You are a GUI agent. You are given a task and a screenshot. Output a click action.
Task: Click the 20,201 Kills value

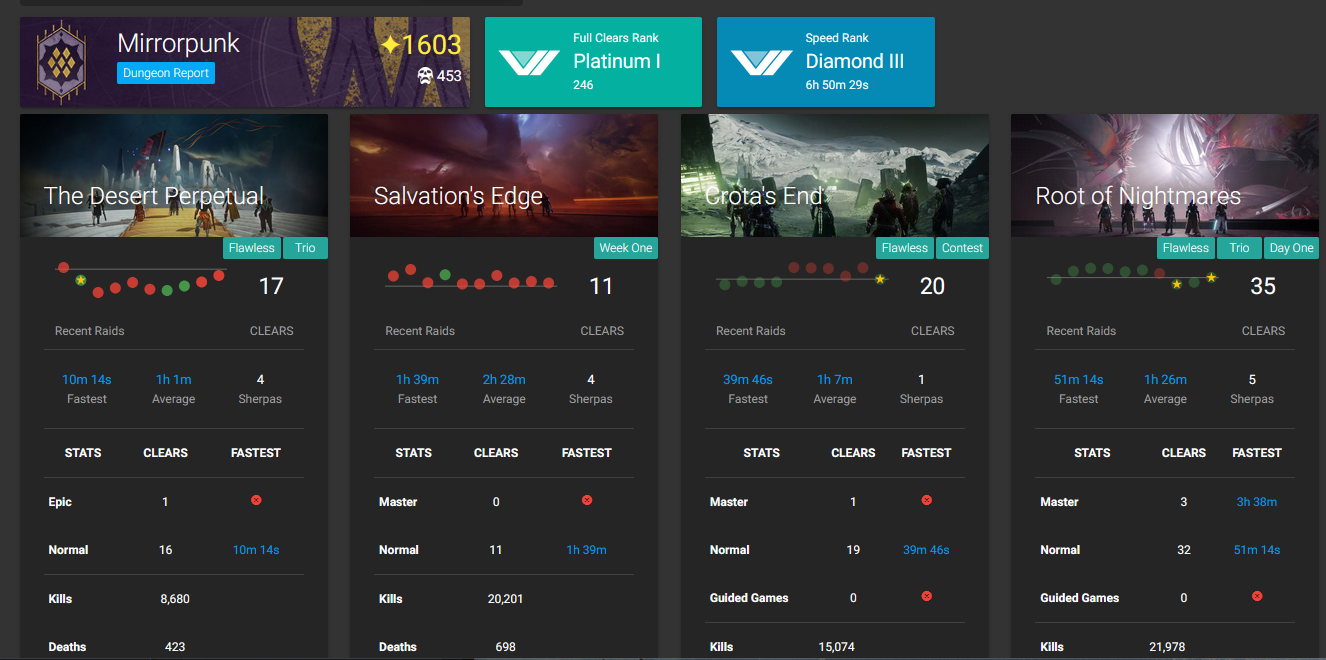point(506,599)
